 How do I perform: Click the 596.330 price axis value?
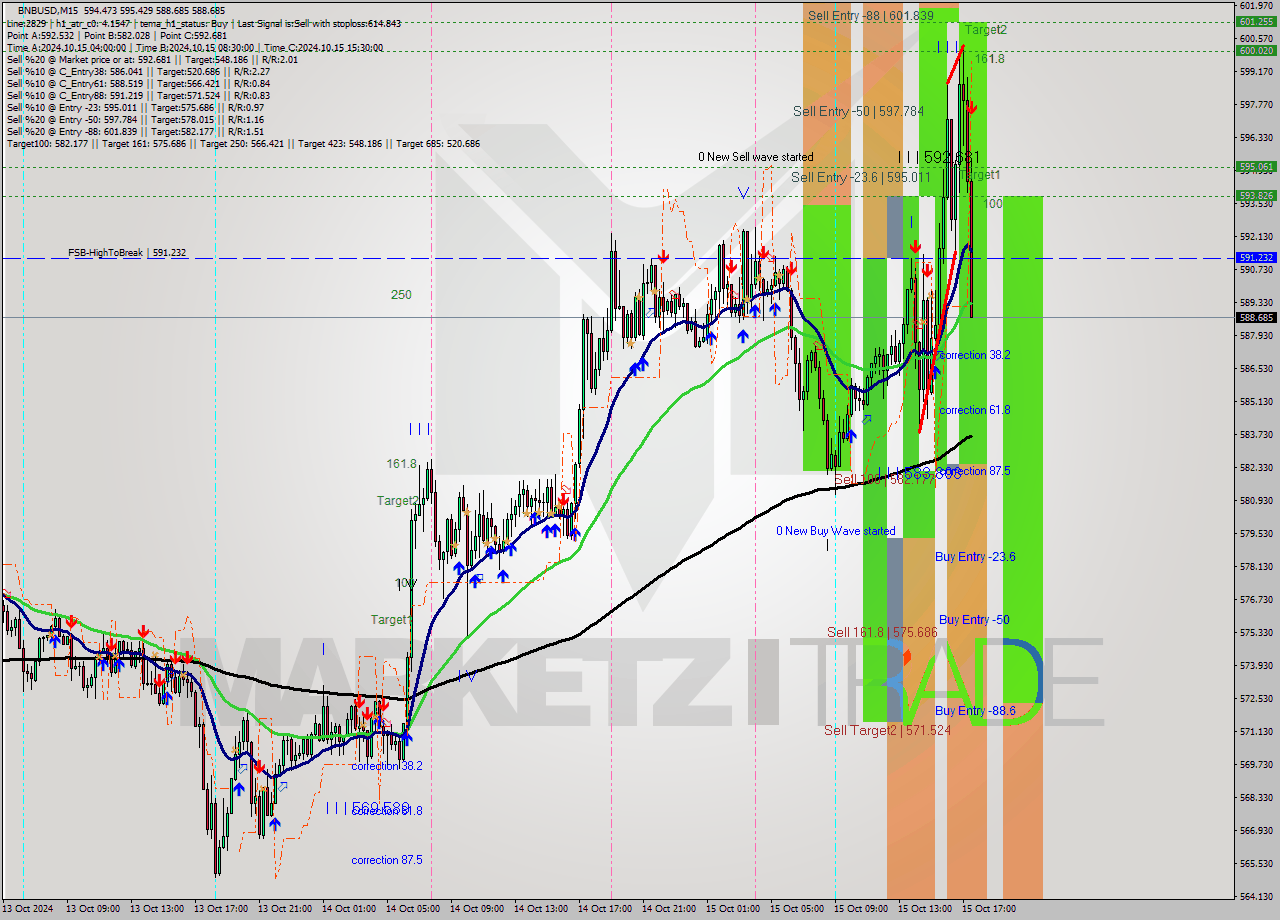click(x=1256, y=137)
